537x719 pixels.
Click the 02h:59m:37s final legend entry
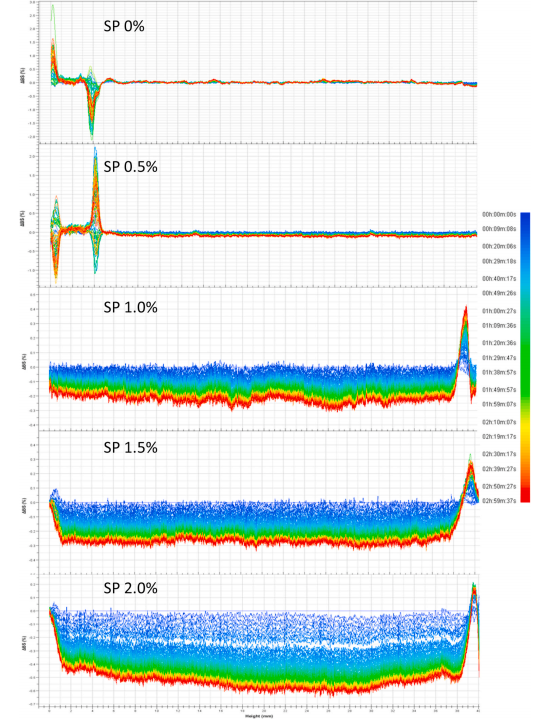coord(499,501)
